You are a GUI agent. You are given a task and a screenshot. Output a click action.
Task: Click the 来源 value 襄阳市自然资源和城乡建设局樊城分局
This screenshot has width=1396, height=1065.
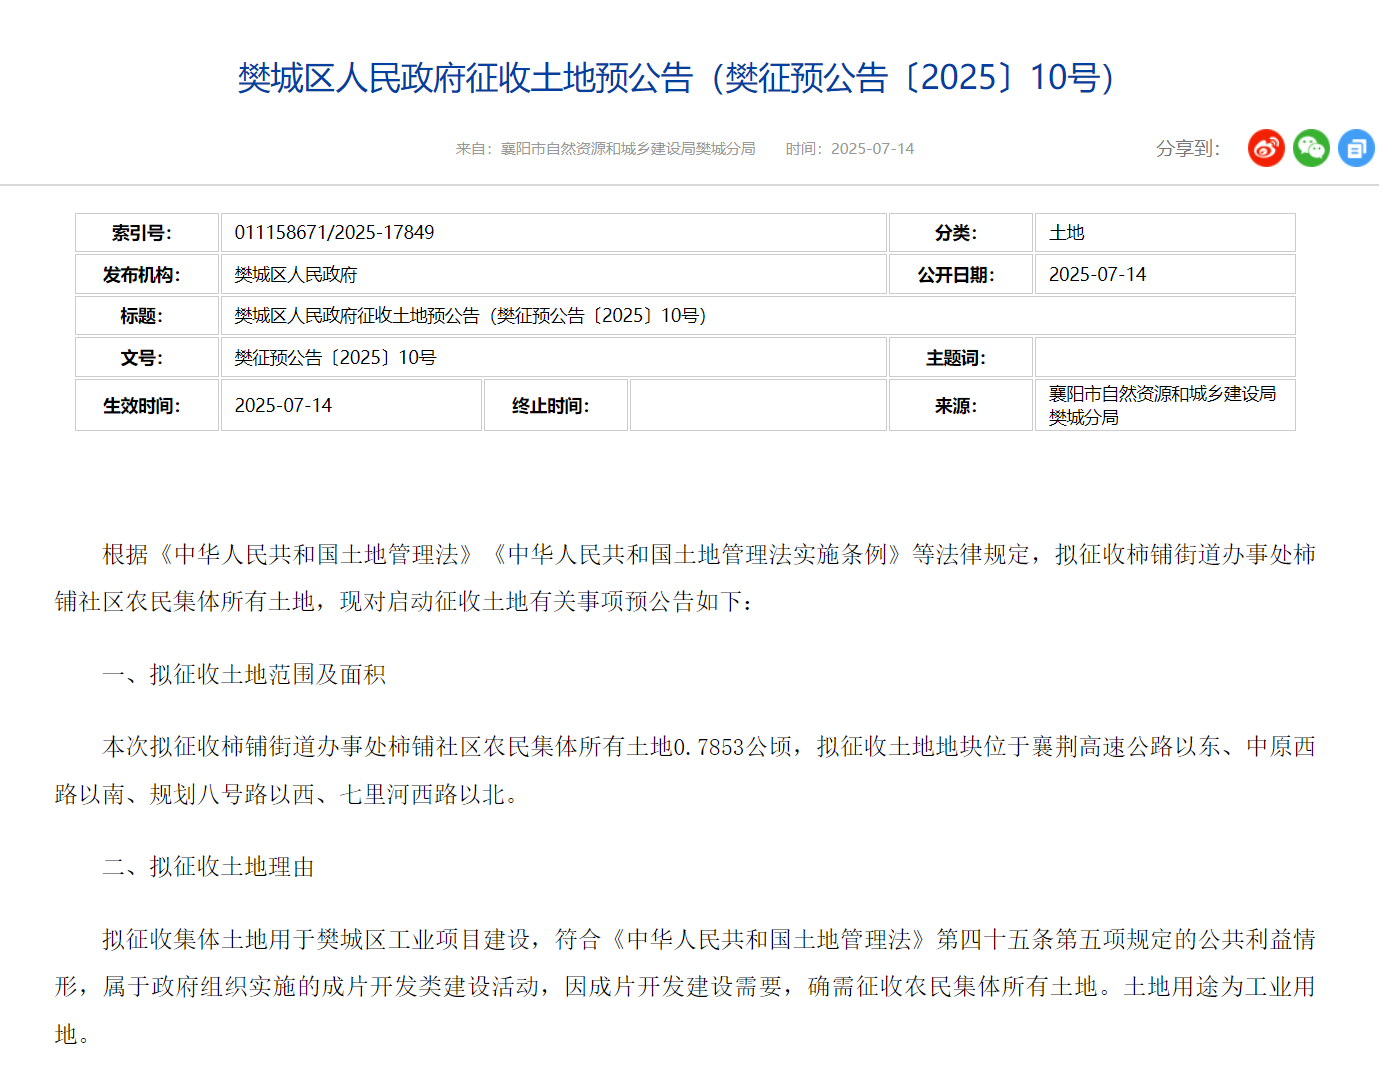point(1163,405)
